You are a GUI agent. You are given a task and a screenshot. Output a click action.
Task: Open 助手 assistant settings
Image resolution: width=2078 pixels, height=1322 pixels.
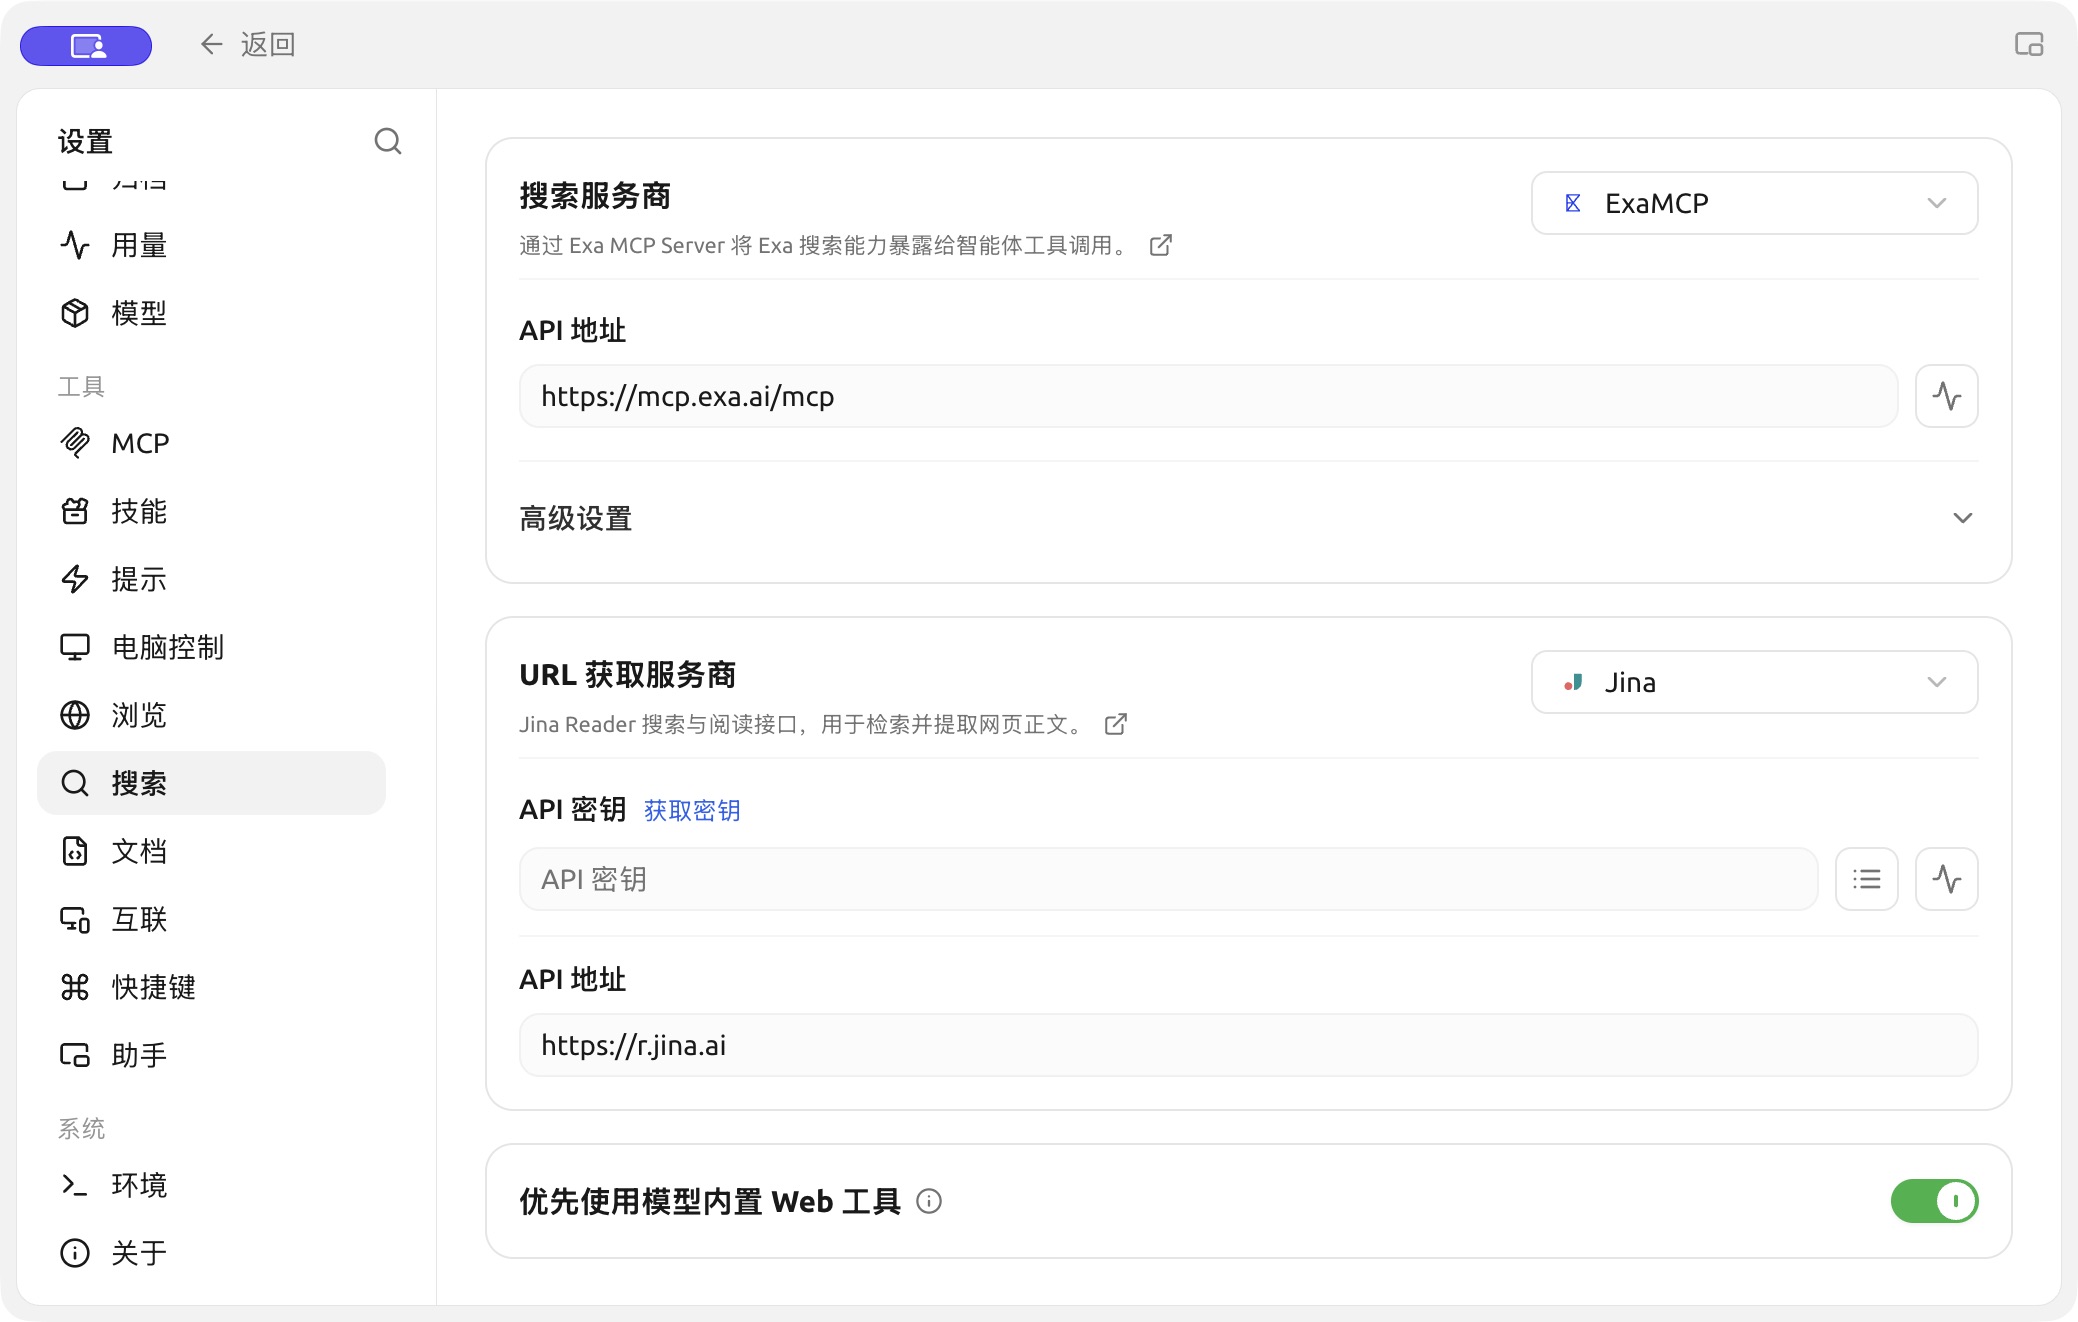[x=211, y=1055]
